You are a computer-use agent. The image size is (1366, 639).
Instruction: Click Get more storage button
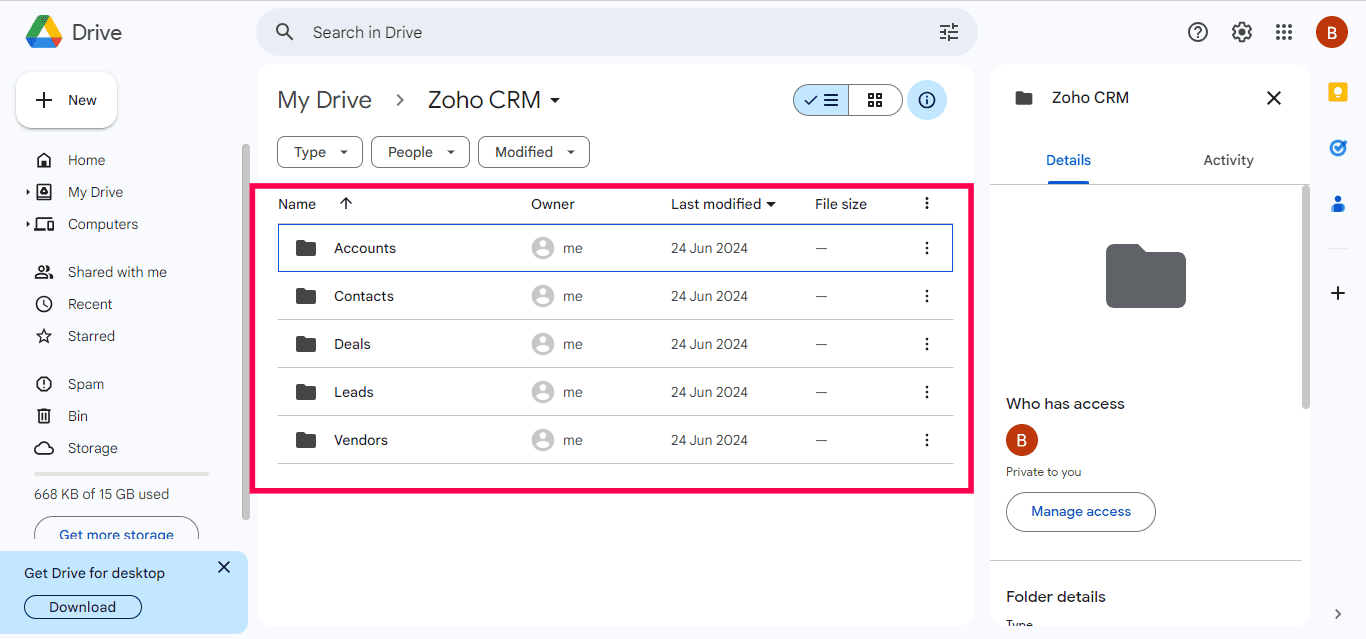116,530
